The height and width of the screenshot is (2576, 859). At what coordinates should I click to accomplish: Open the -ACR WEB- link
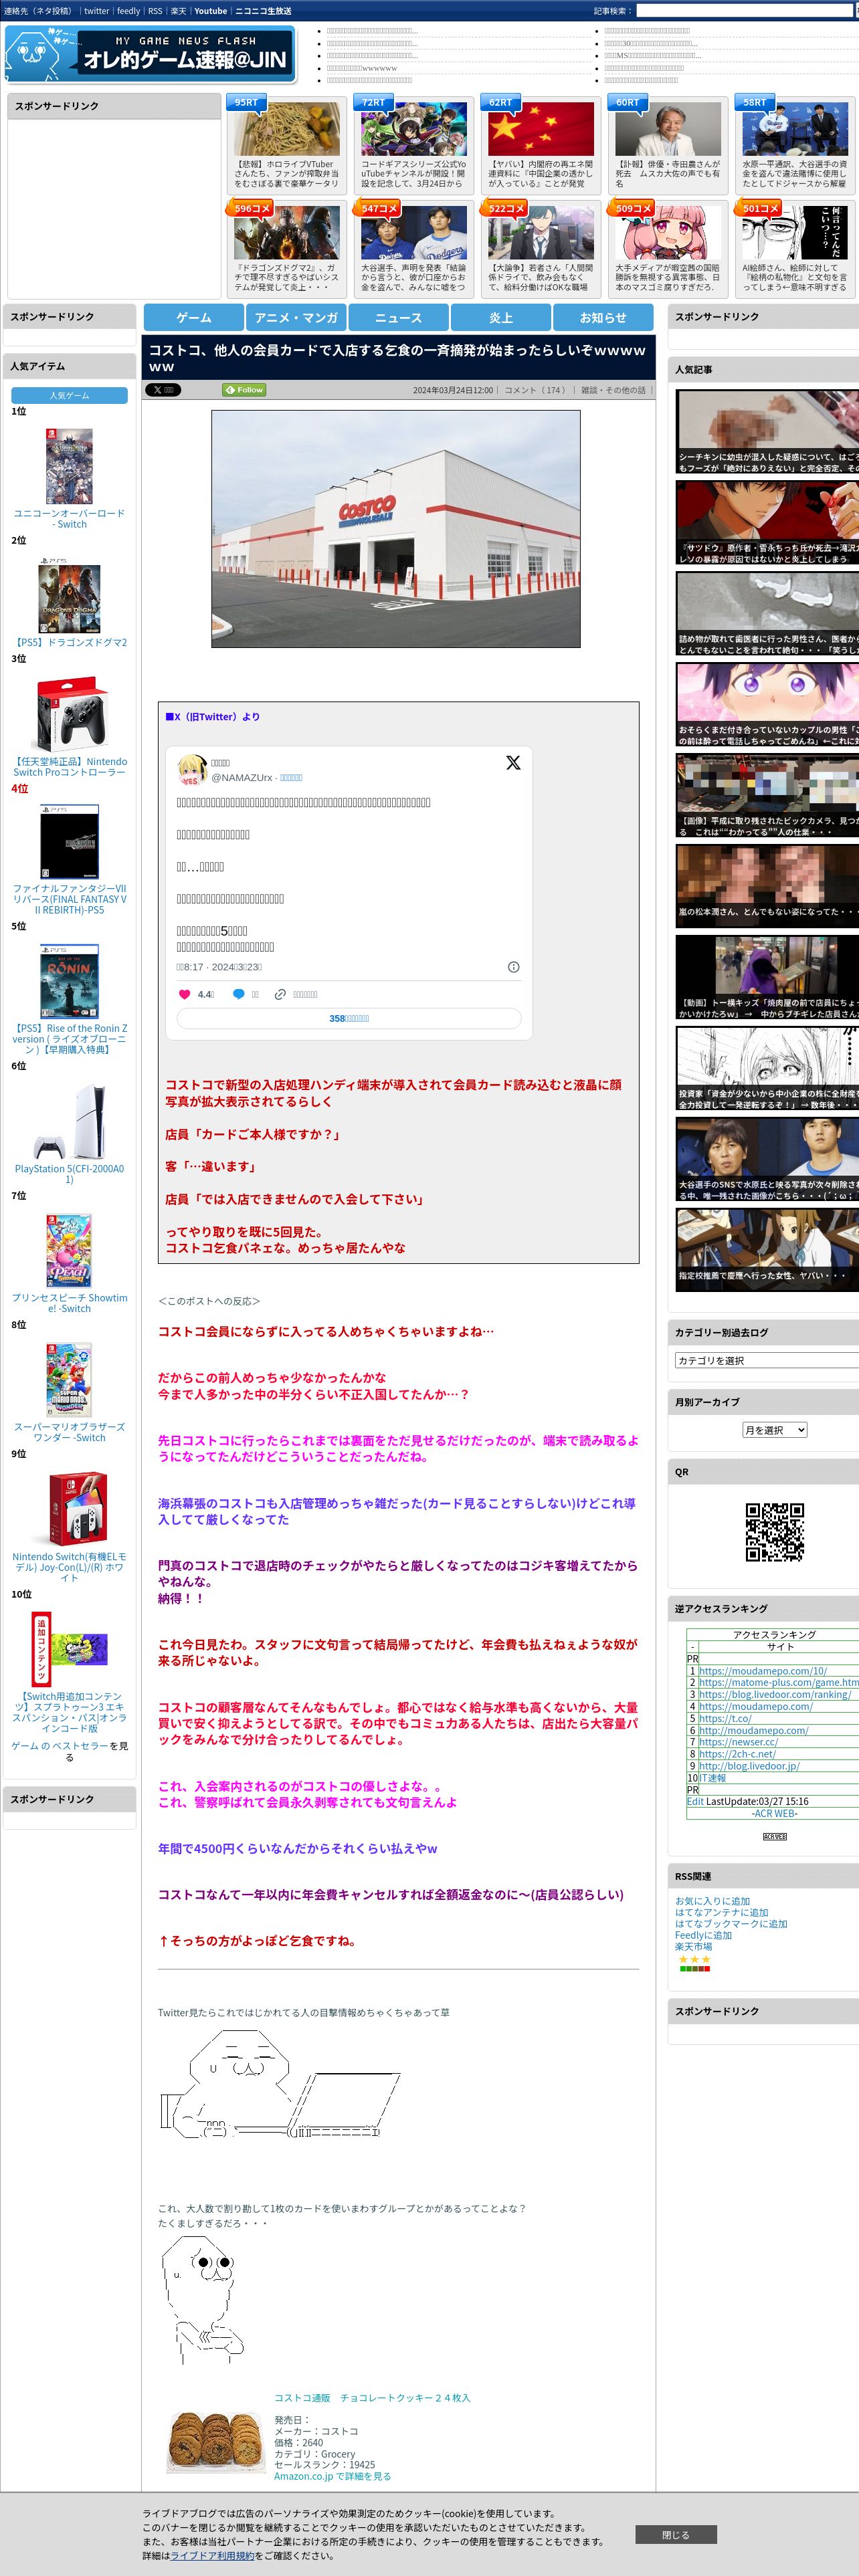pyautogui.click(x=774, y=1813)
